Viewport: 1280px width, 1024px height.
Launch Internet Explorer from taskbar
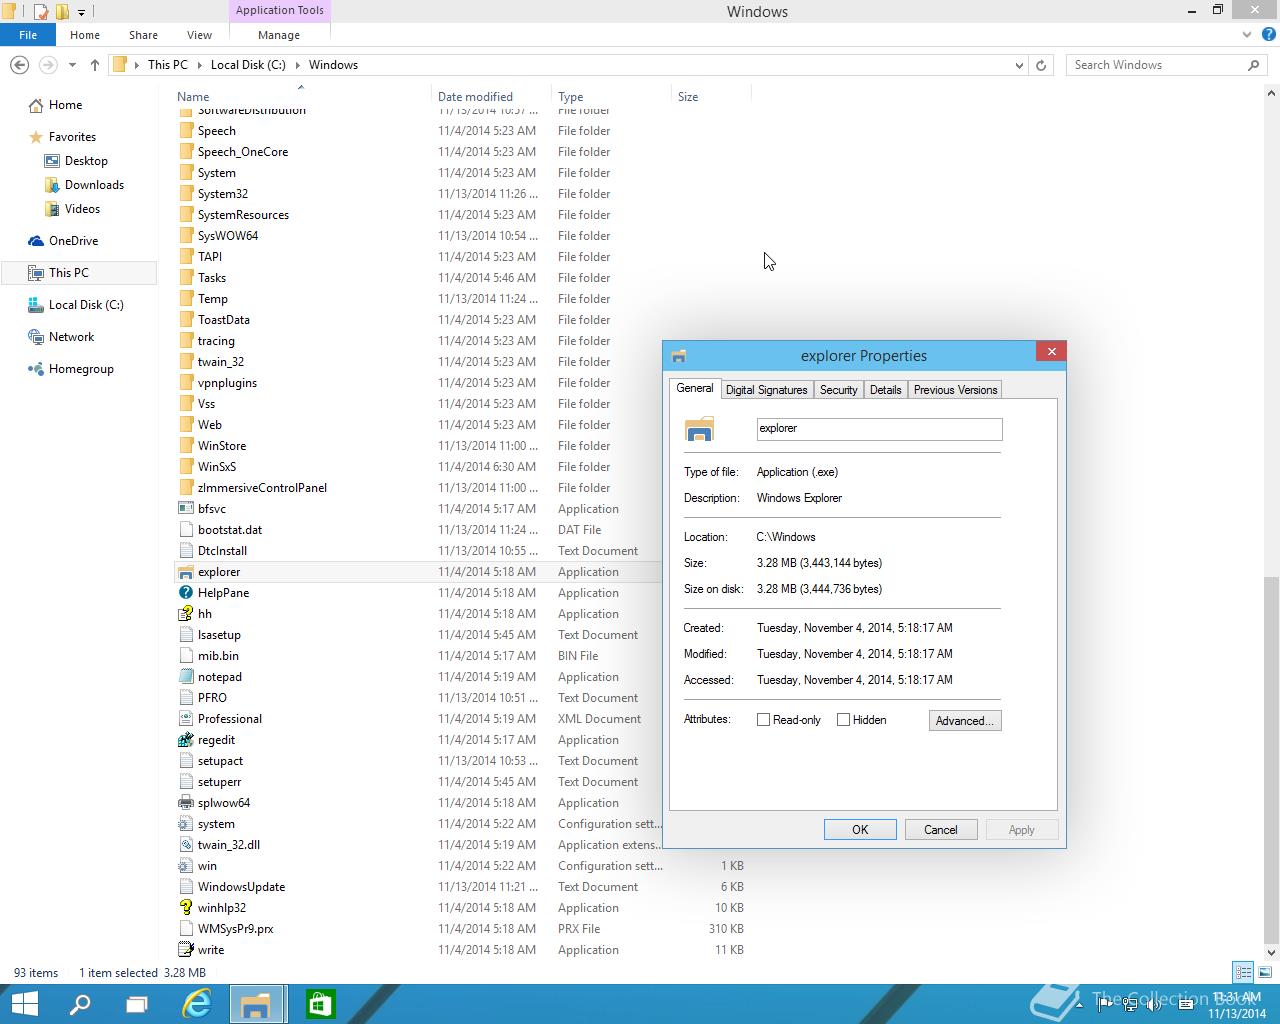point(197,1004)
